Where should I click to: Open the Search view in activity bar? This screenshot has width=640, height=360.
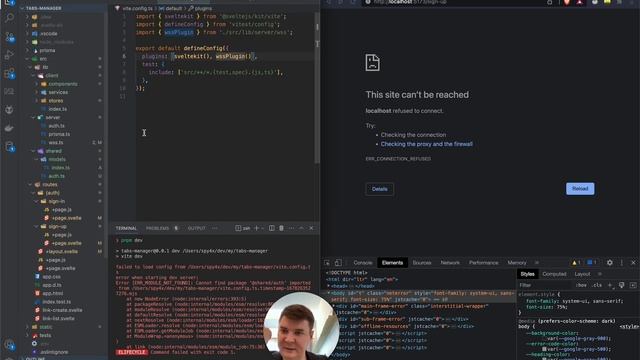(9, 18)
